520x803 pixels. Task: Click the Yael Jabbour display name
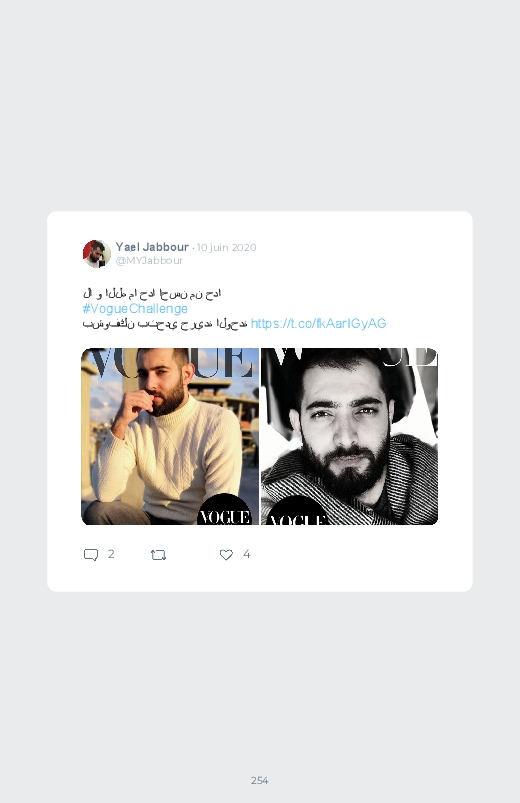[152, 247]
